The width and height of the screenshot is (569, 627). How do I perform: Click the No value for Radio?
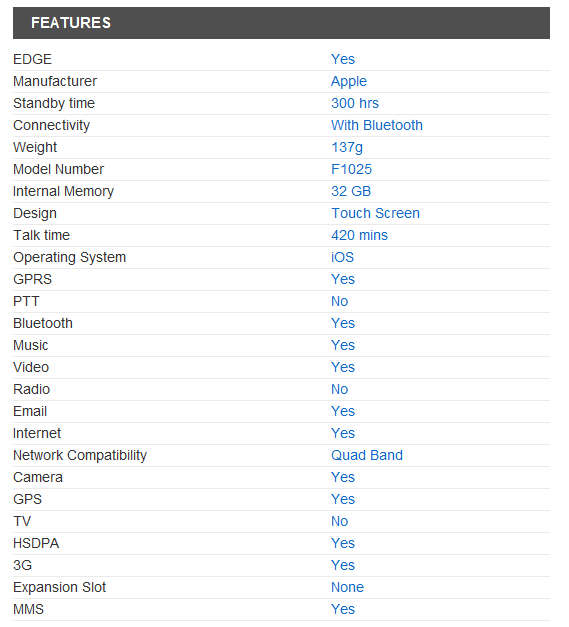(339, 389)
